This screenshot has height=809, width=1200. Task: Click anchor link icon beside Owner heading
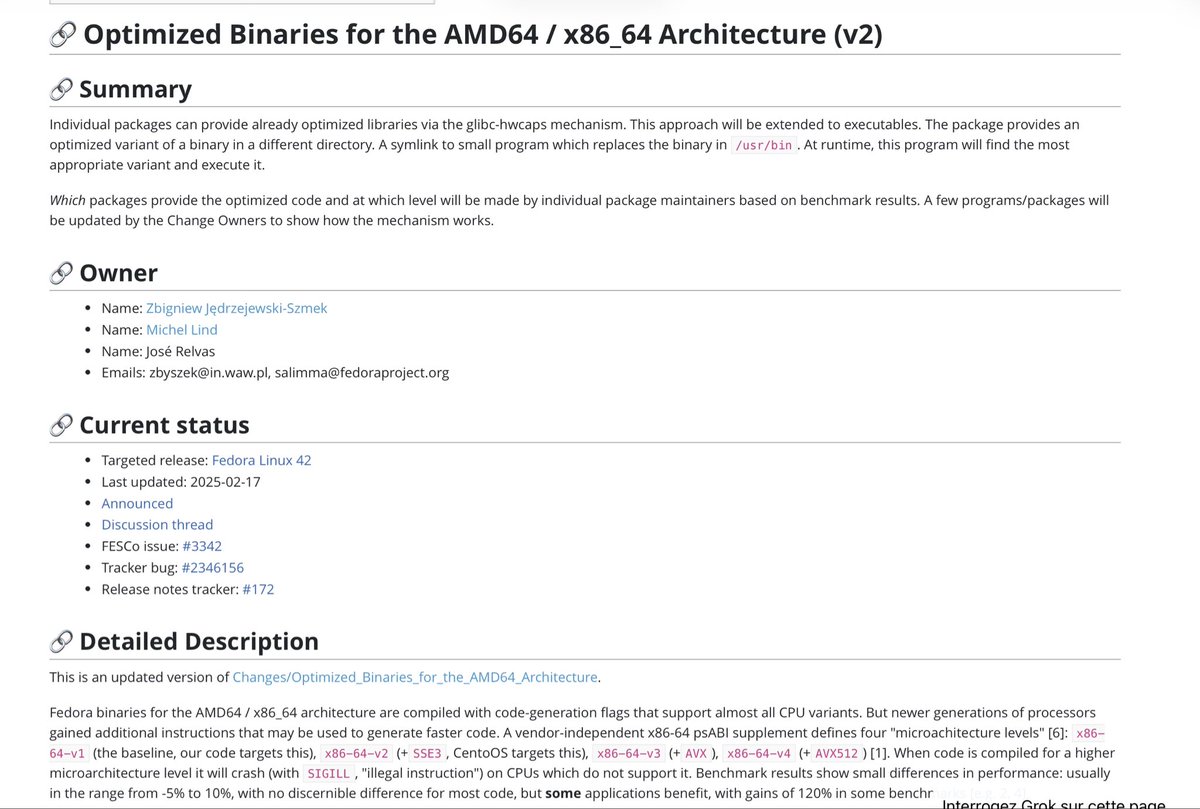(61, 273)
